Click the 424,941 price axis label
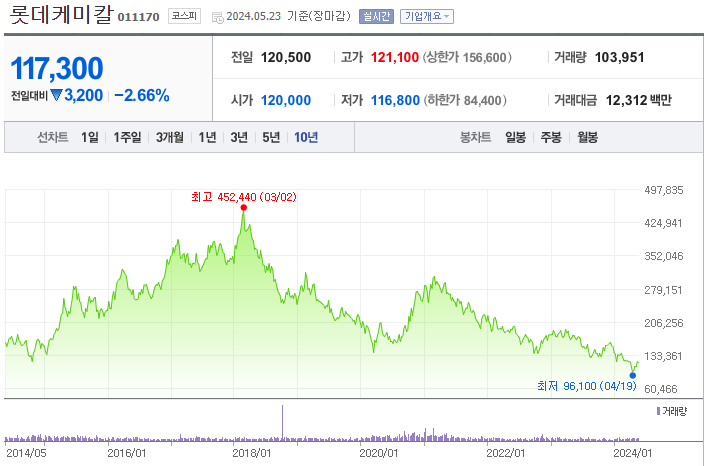704x466 pixels. coord(663,223)
